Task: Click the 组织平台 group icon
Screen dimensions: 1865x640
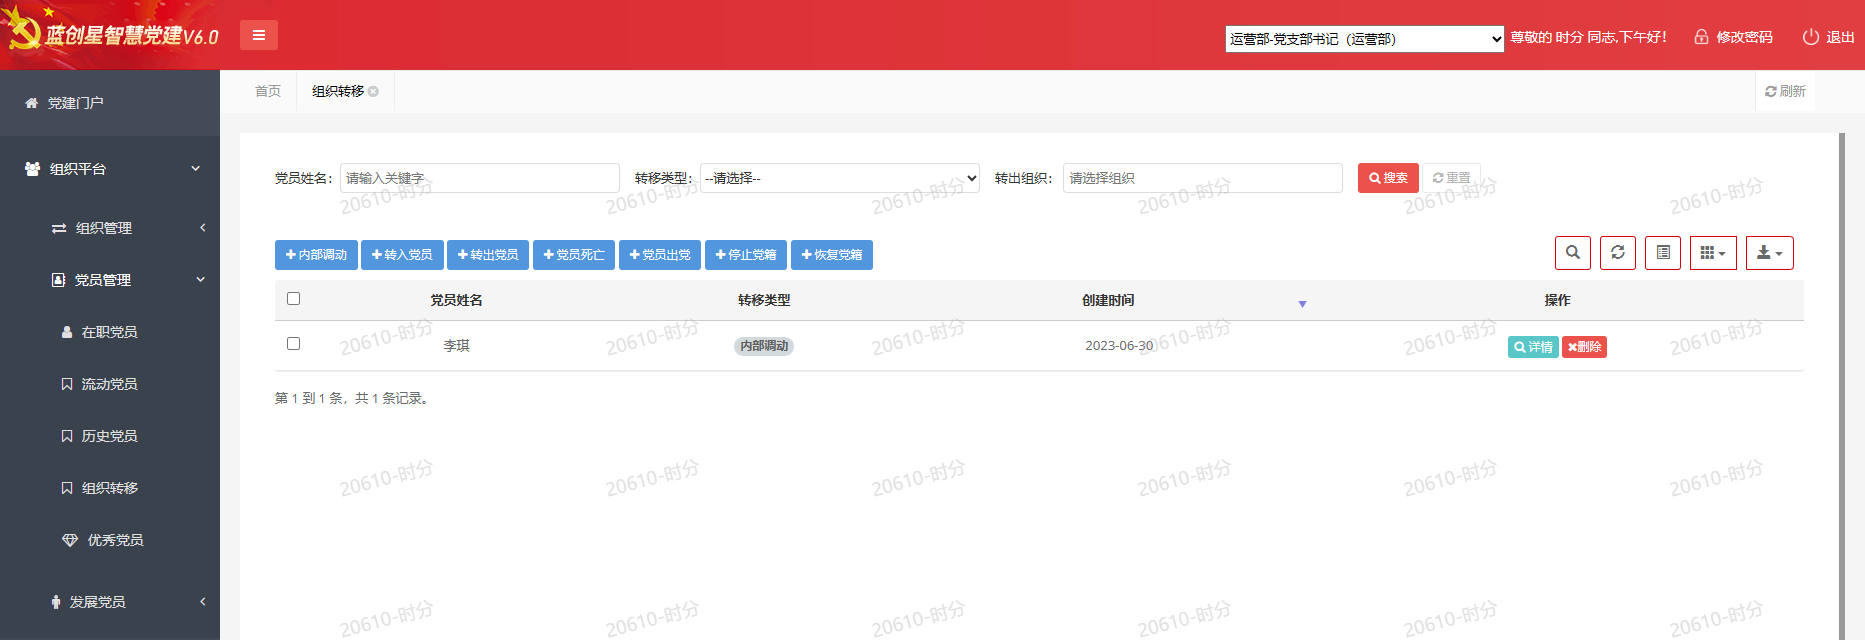Action: click(x=32, y=169)
